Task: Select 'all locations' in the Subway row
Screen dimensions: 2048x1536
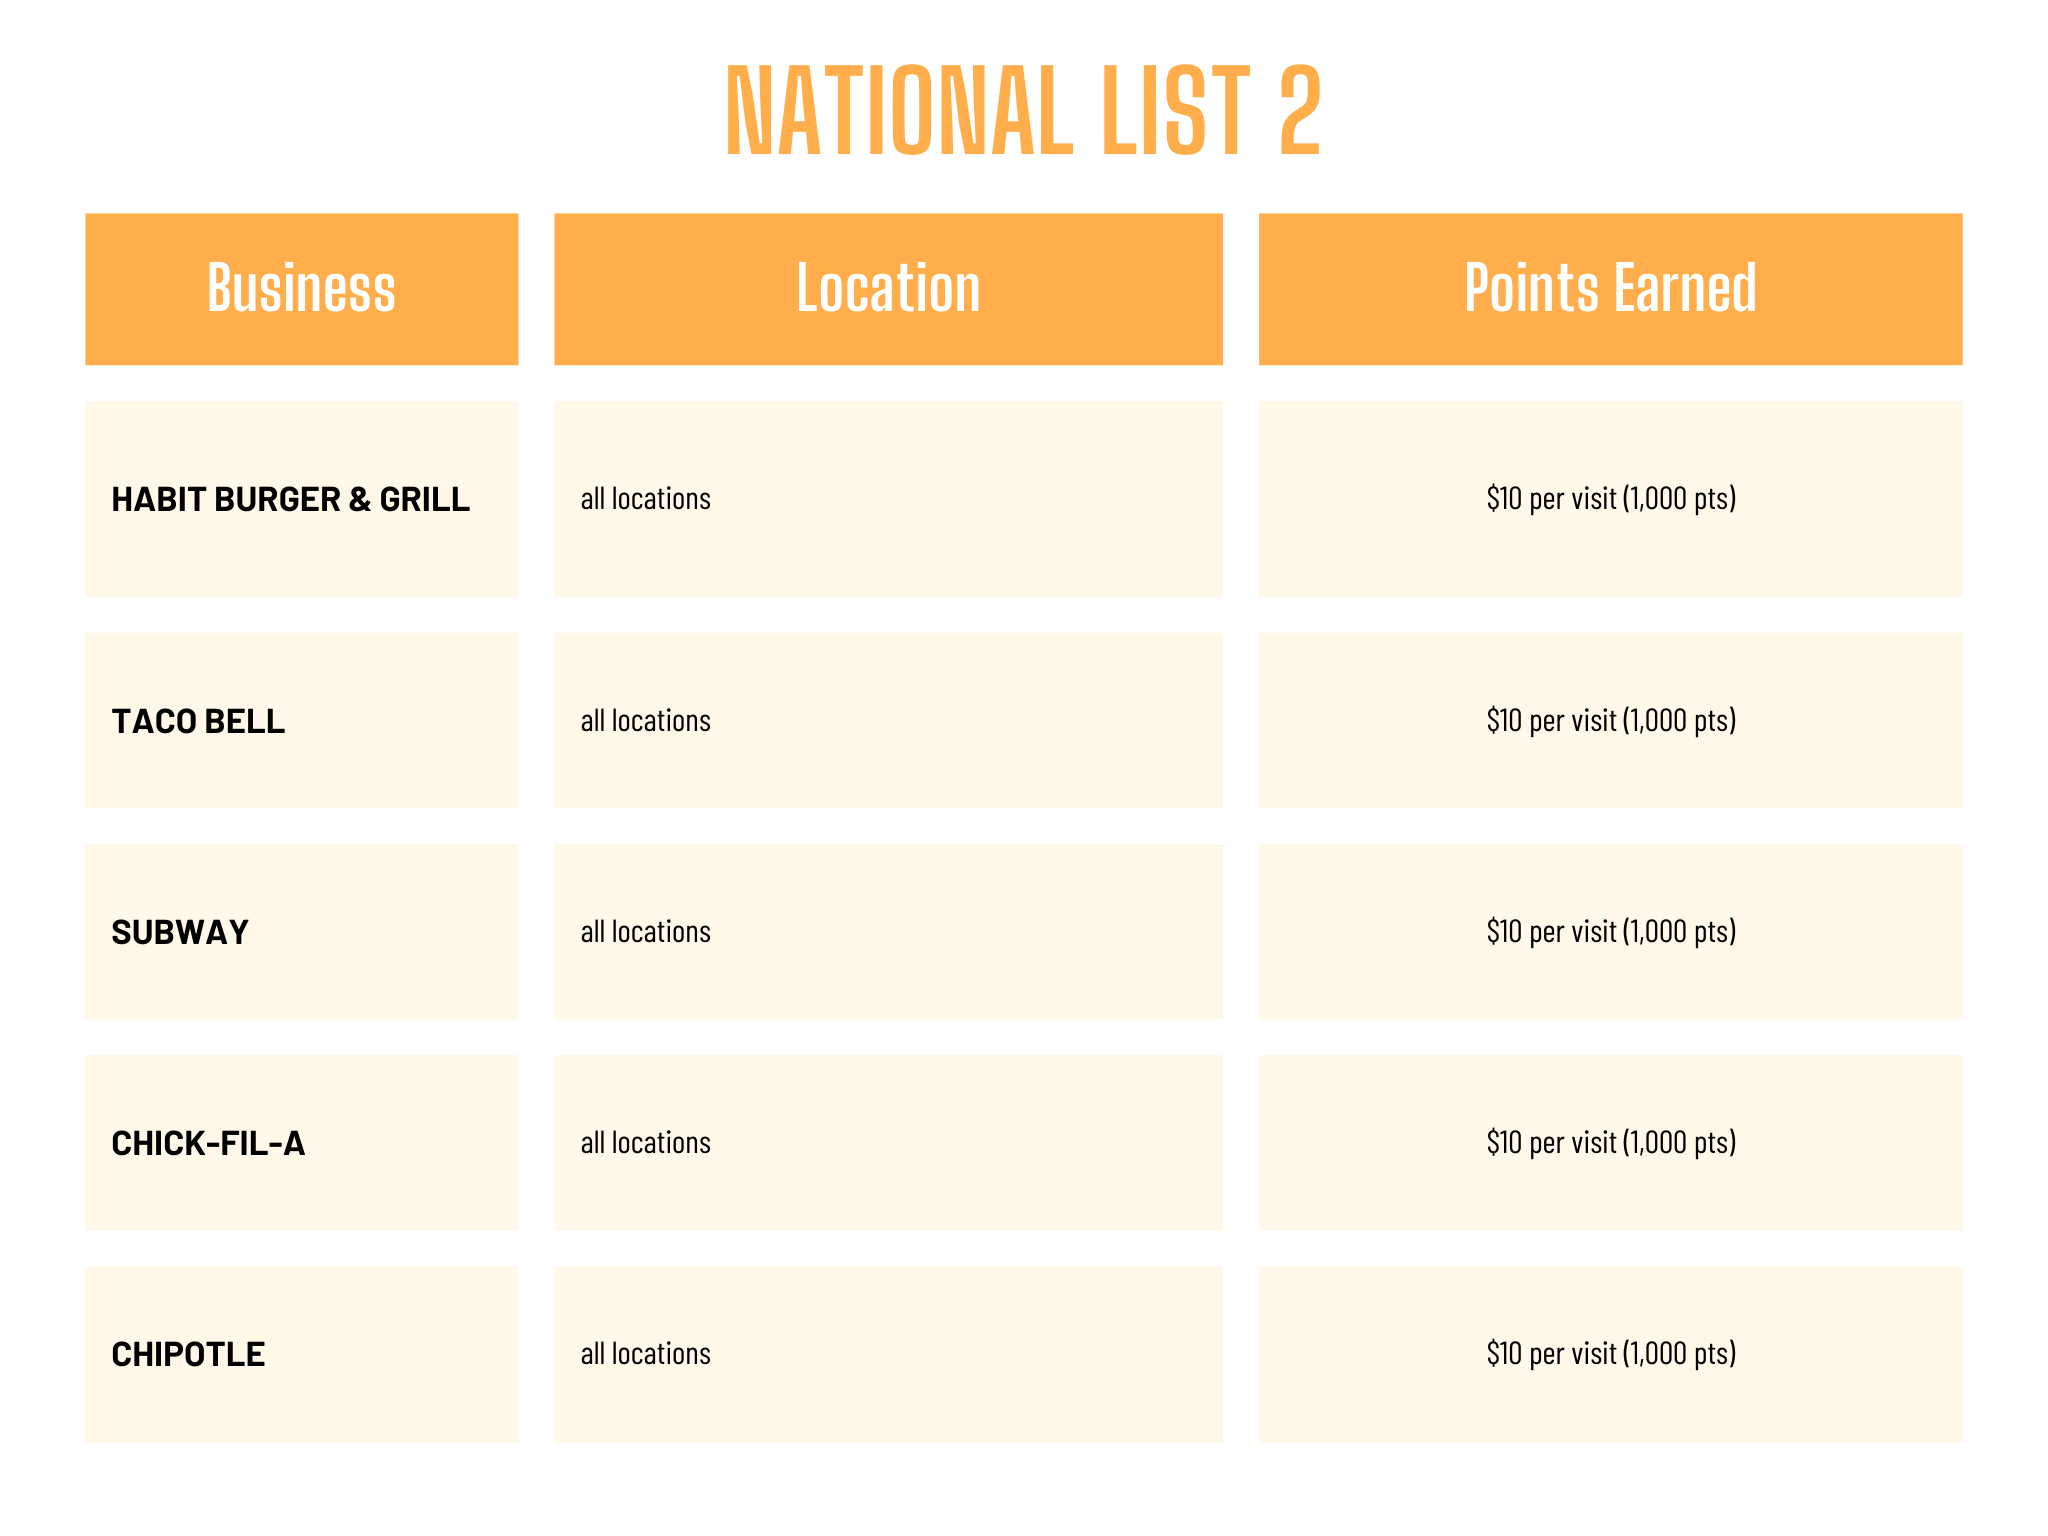Action: [645, 932]
